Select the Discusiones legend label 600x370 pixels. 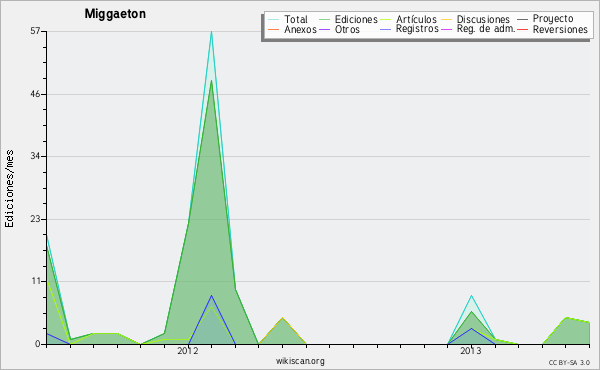pyautogui.click(x=483, y=19)
